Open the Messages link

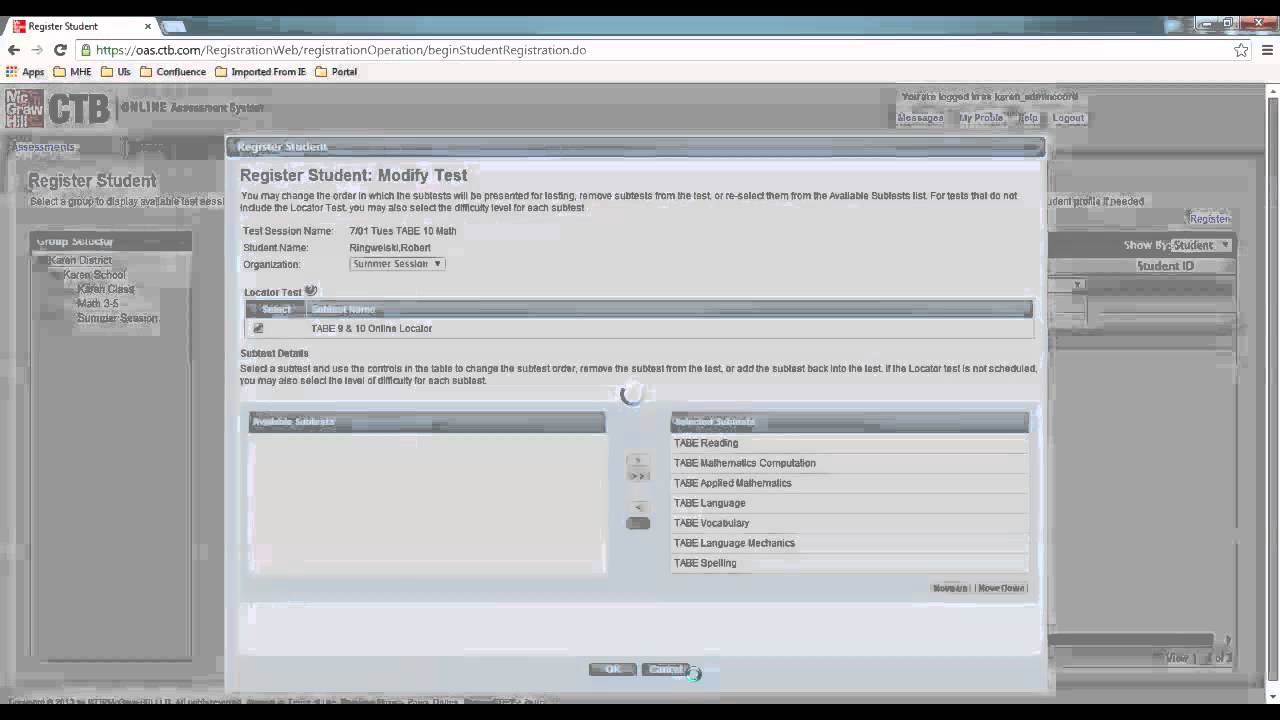tap(920, 118)
